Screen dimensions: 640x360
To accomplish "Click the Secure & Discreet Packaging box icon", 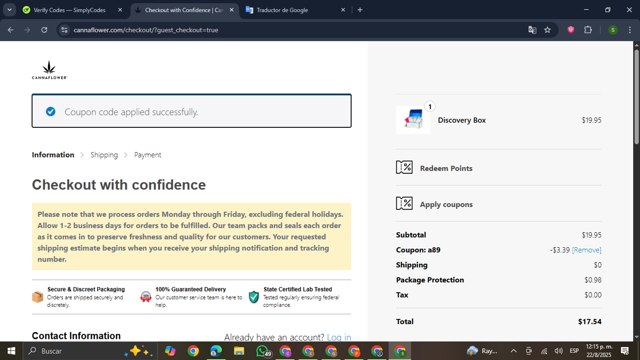I will click(x=38, y=297).
